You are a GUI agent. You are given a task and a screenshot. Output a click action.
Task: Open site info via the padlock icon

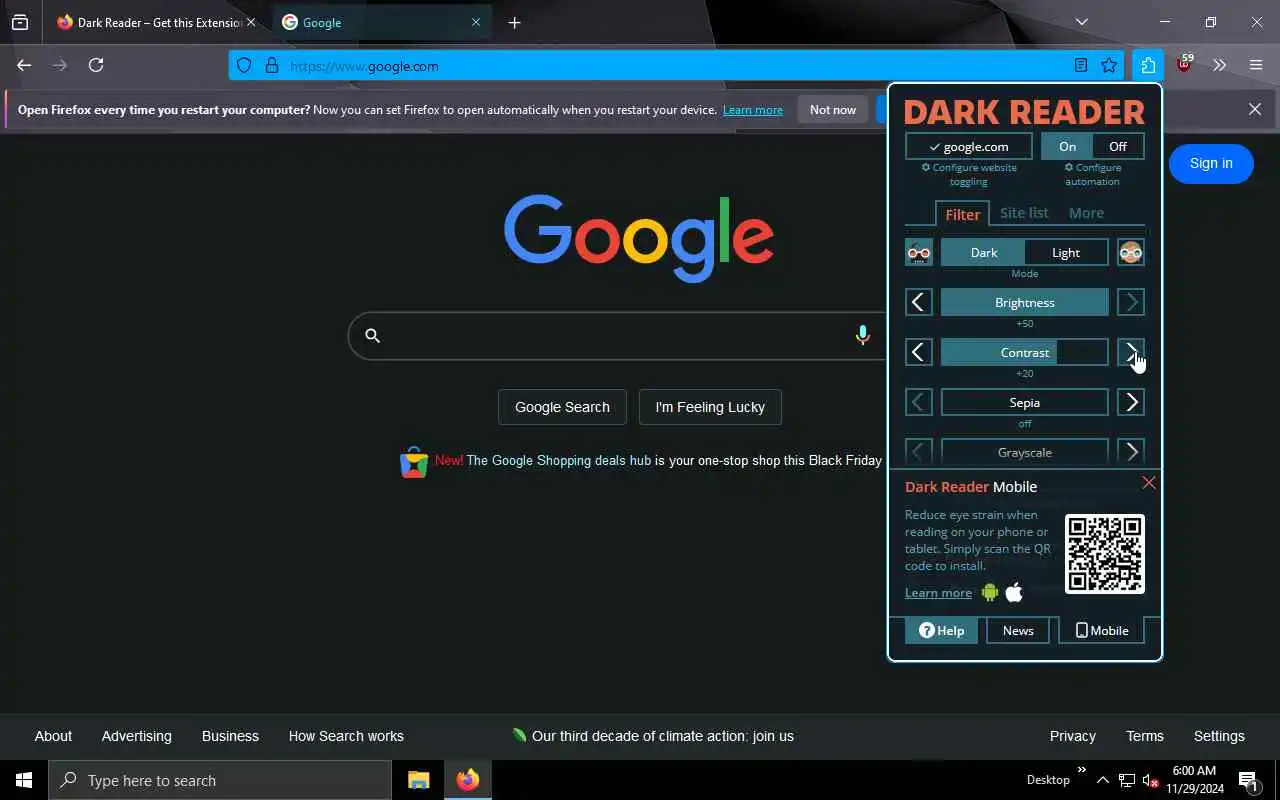point(271,66)
